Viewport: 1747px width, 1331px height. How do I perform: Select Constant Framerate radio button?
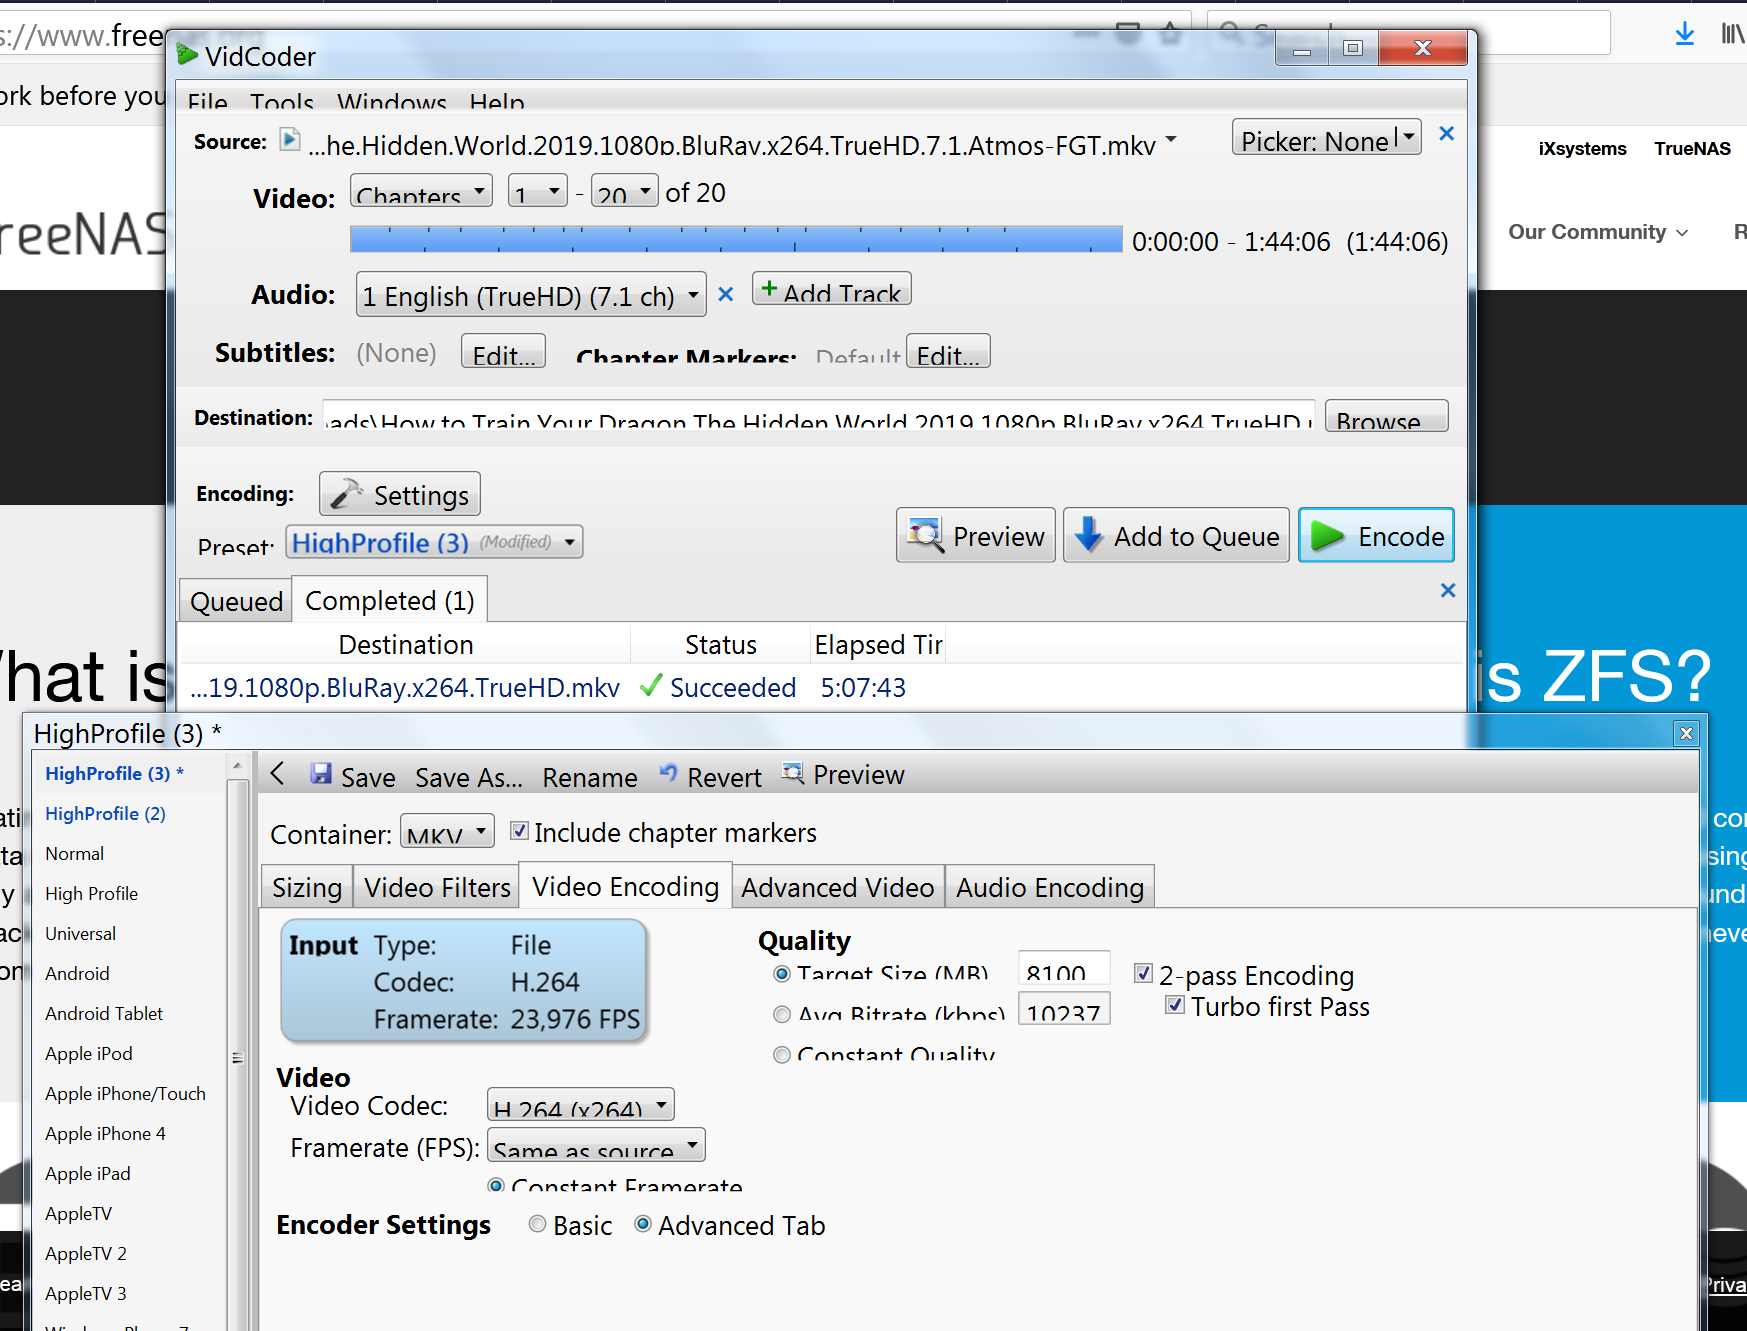click(496, 1184)
